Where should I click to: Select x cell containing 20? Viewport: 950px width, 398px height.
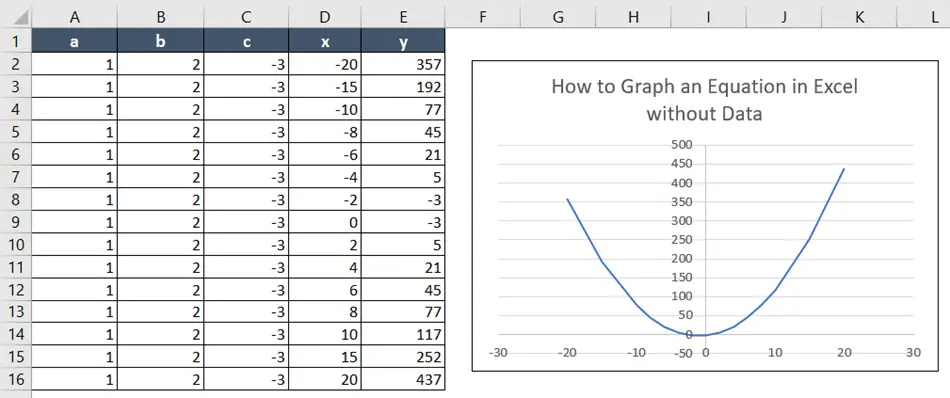[x=325, y=380]
